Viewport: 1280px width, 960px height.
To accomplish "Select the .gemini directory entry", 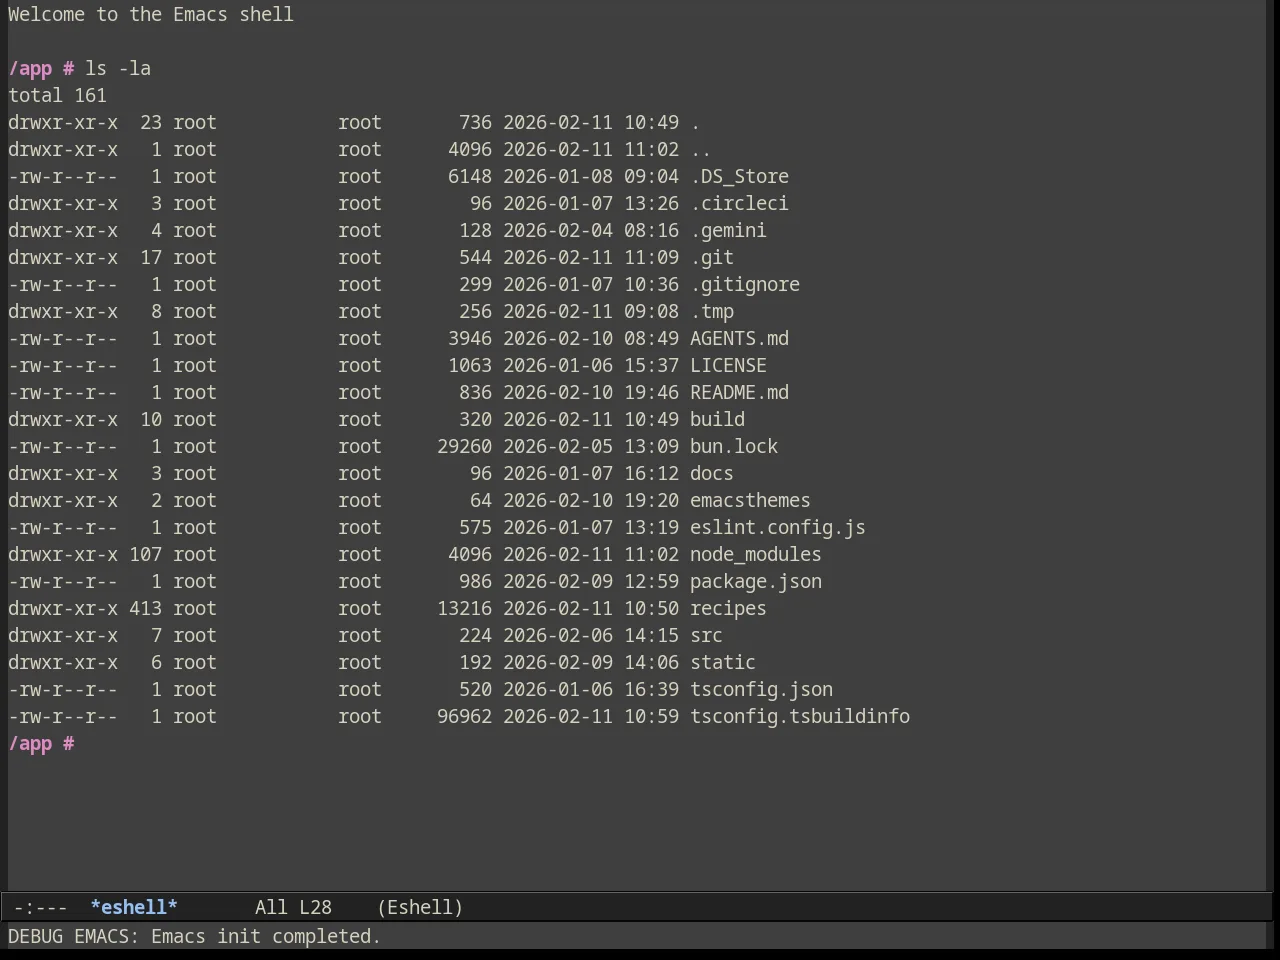I will click(728, 231).
